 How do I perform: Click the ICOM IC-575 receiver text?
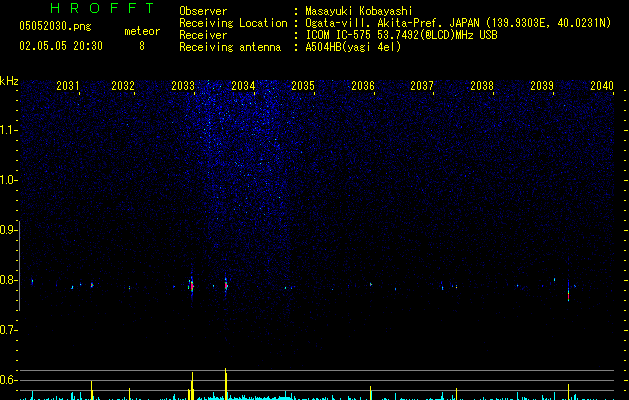(402, 35)
